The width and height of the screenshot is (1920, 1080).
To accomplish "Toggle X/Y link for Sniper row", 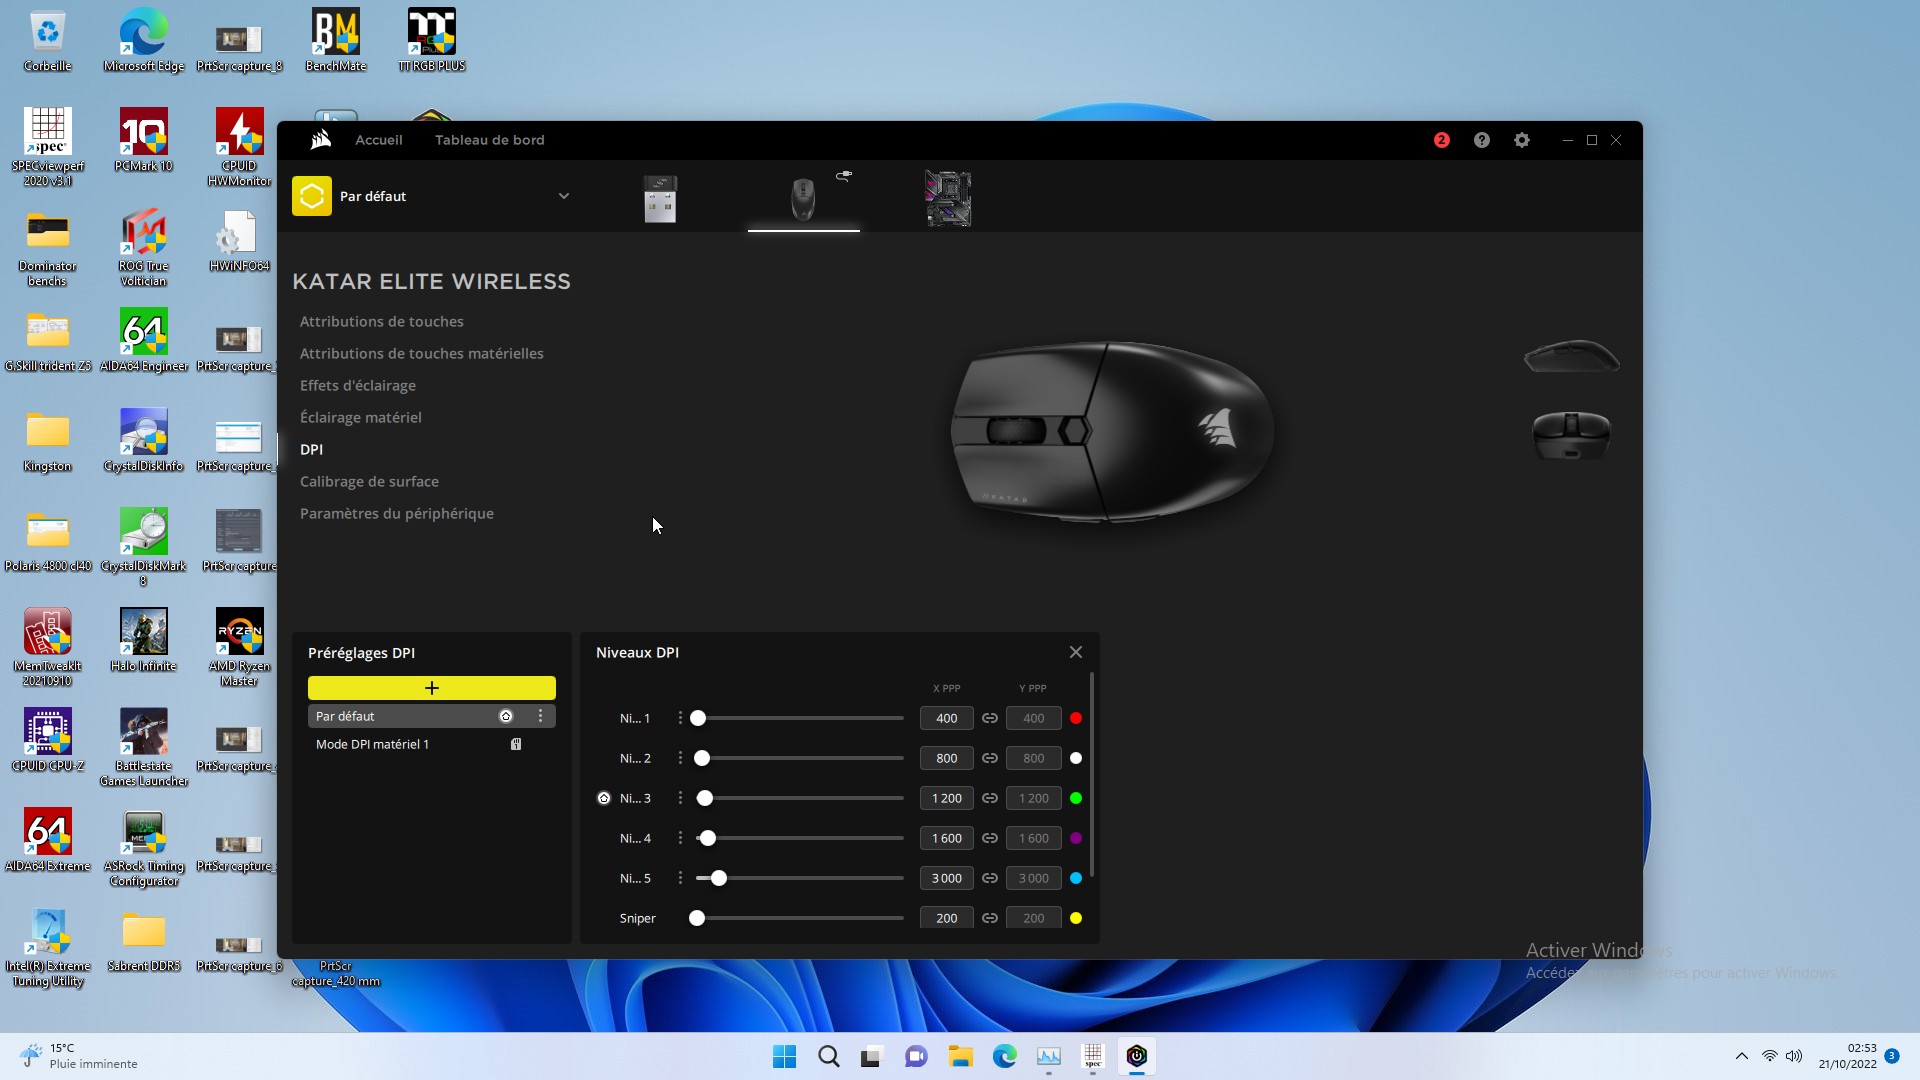I will pyautogui.click(x=990, y=918).
